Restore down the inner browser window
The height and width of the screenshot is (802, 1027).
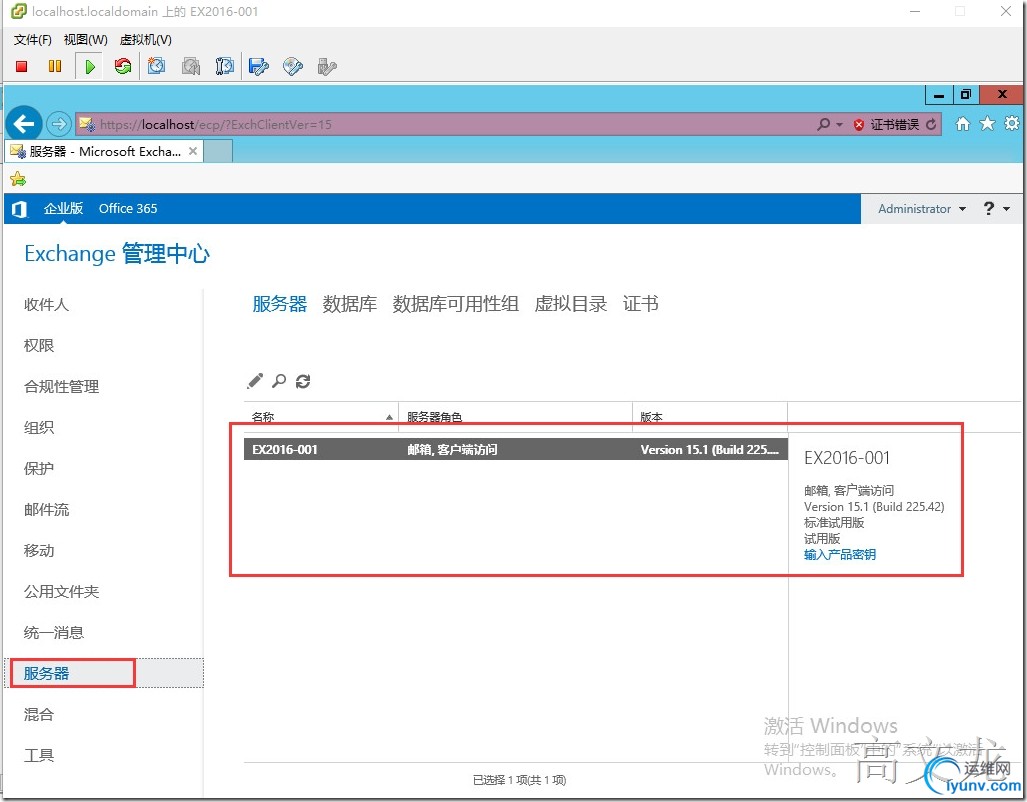click(x=965, y=95)
